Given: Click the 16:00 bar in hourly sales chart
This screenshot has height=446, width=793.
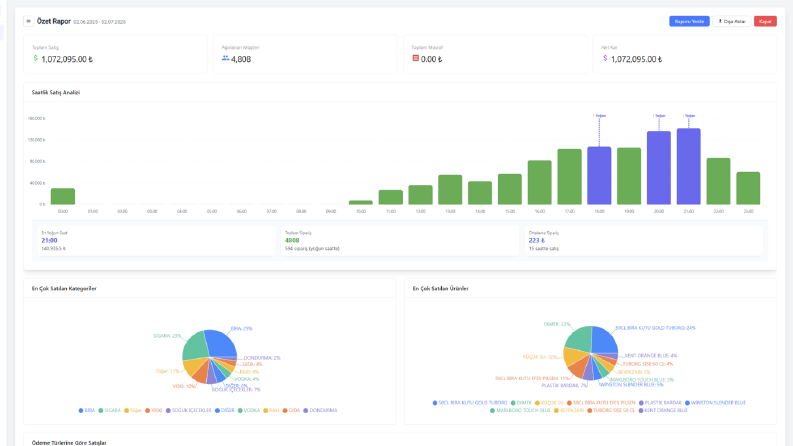Looking at the screenshot, I should point(540,183).
